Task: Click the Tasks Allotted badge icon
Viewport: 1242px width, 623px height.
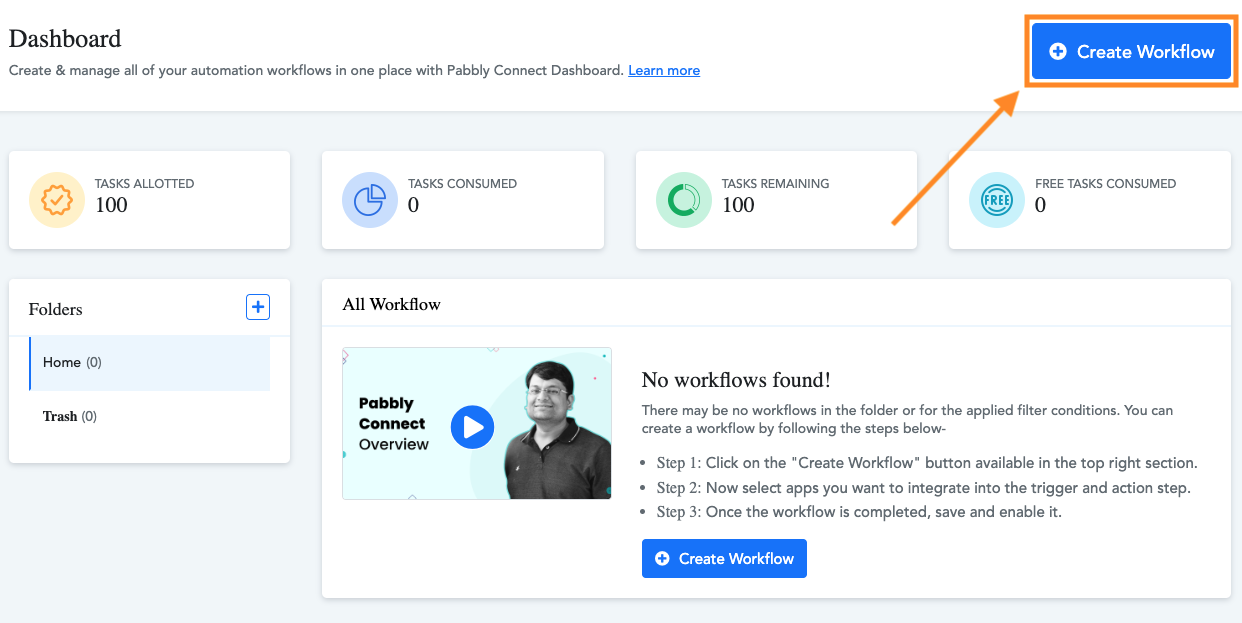Action: pos(57,199)
